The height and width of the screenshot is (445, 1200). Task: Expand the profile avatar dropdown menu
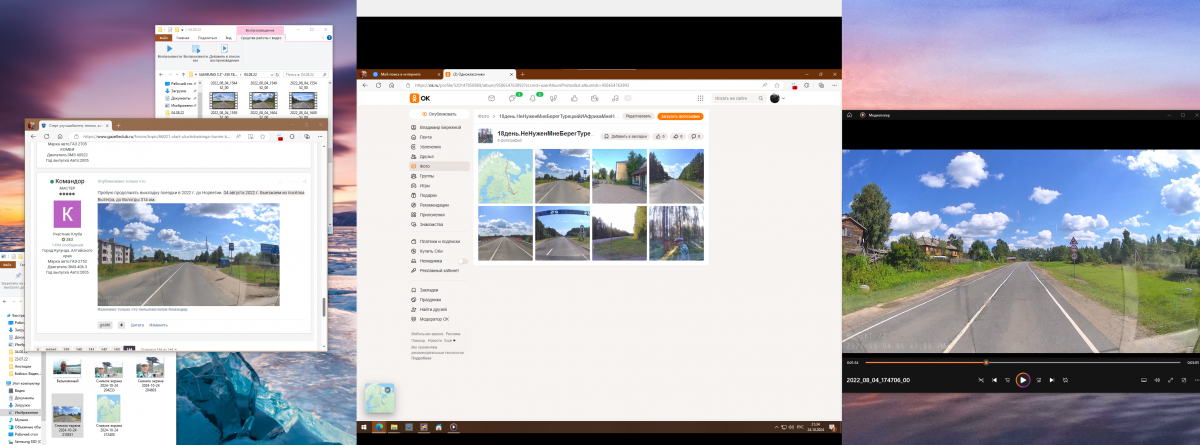tap(776, 98)
